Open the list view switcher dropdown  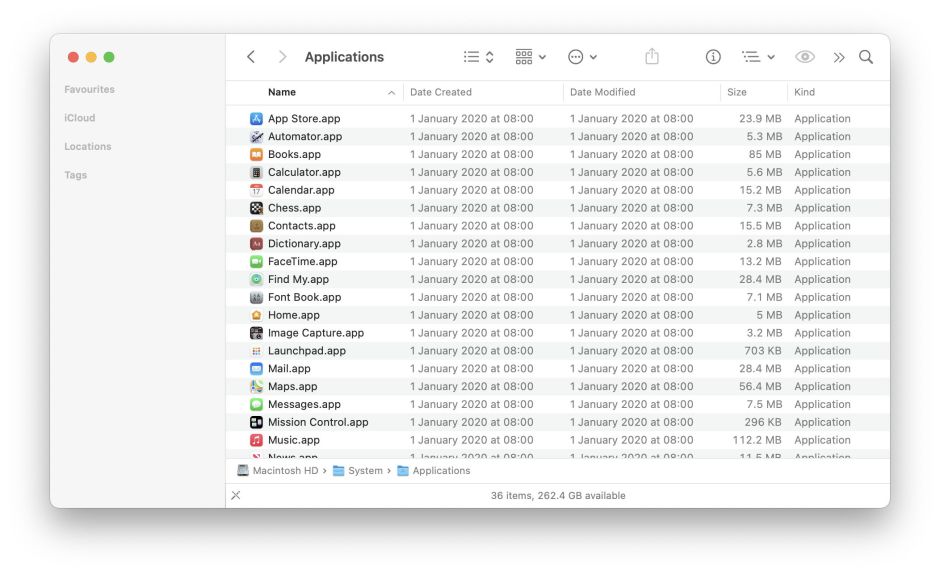pyautogui.click(x=479, y=57)
